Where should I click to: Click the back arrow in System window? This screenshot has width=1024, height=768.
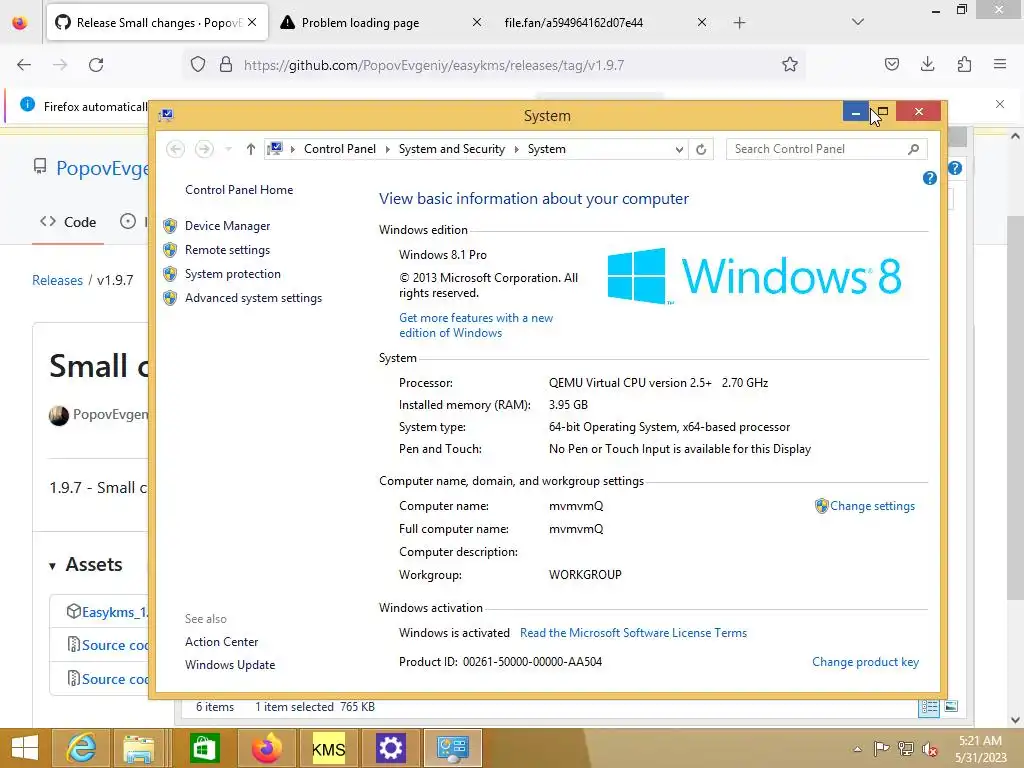pyautogui.click(x=175, y=150)
